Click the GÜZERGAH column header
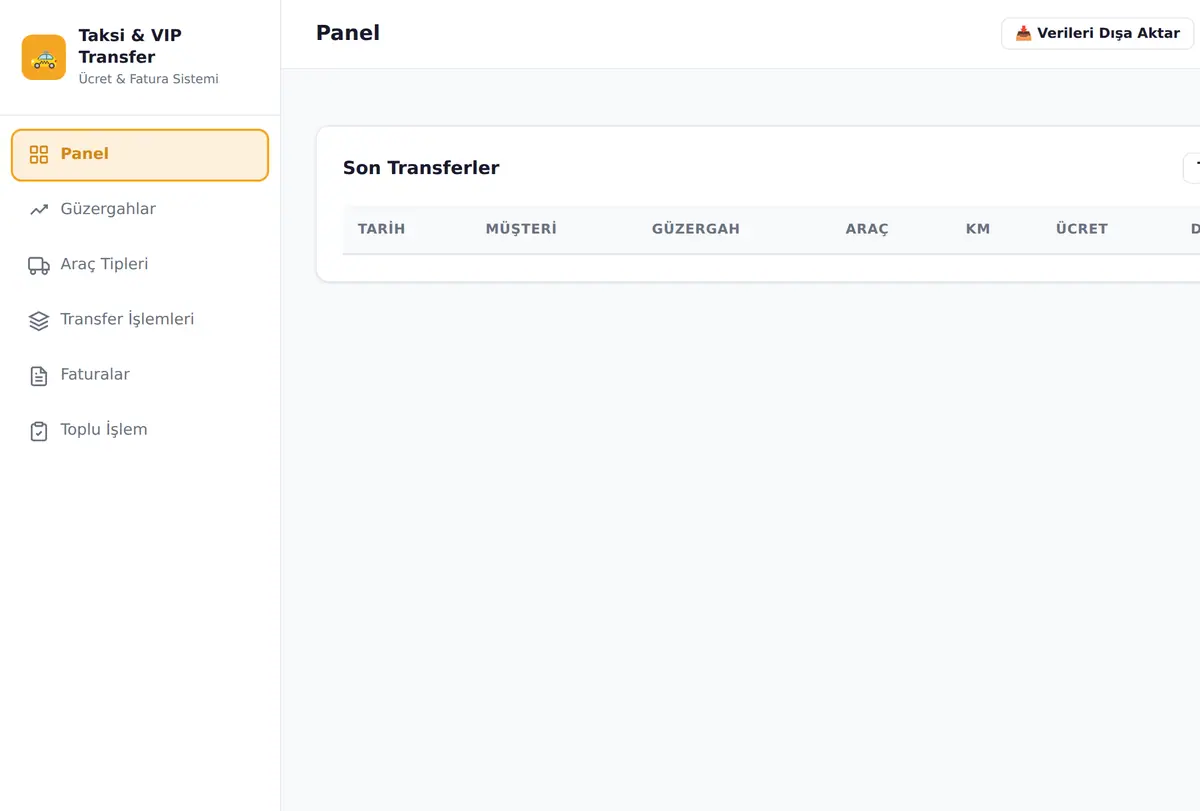 click(696, 229)
